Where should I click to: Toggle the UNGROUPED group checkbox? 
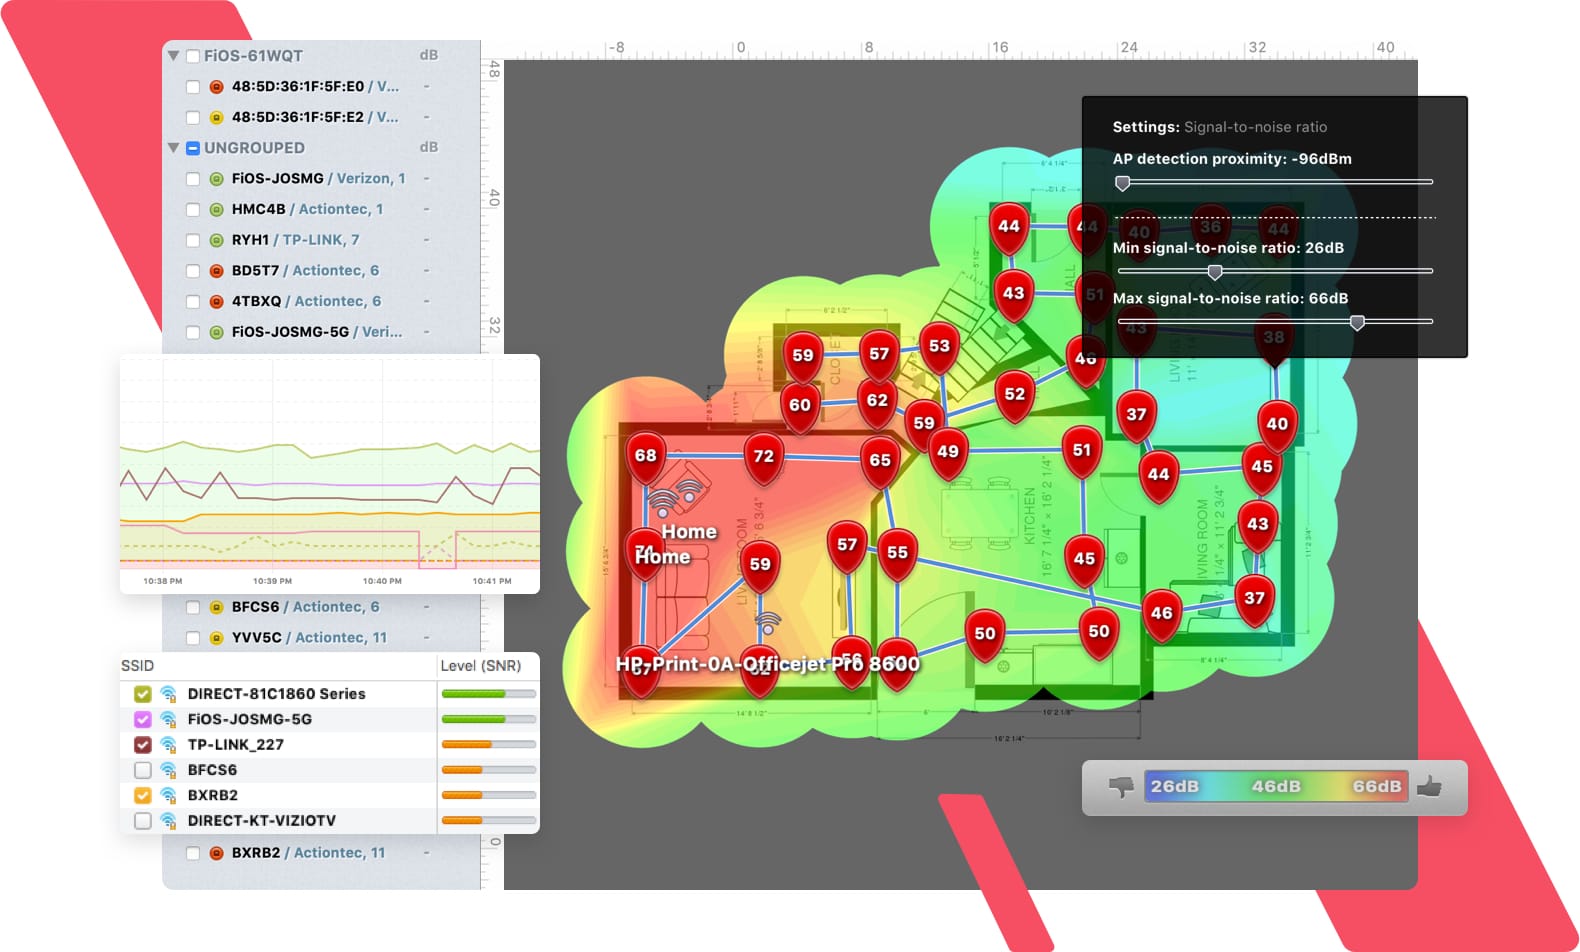coord(193,148)
